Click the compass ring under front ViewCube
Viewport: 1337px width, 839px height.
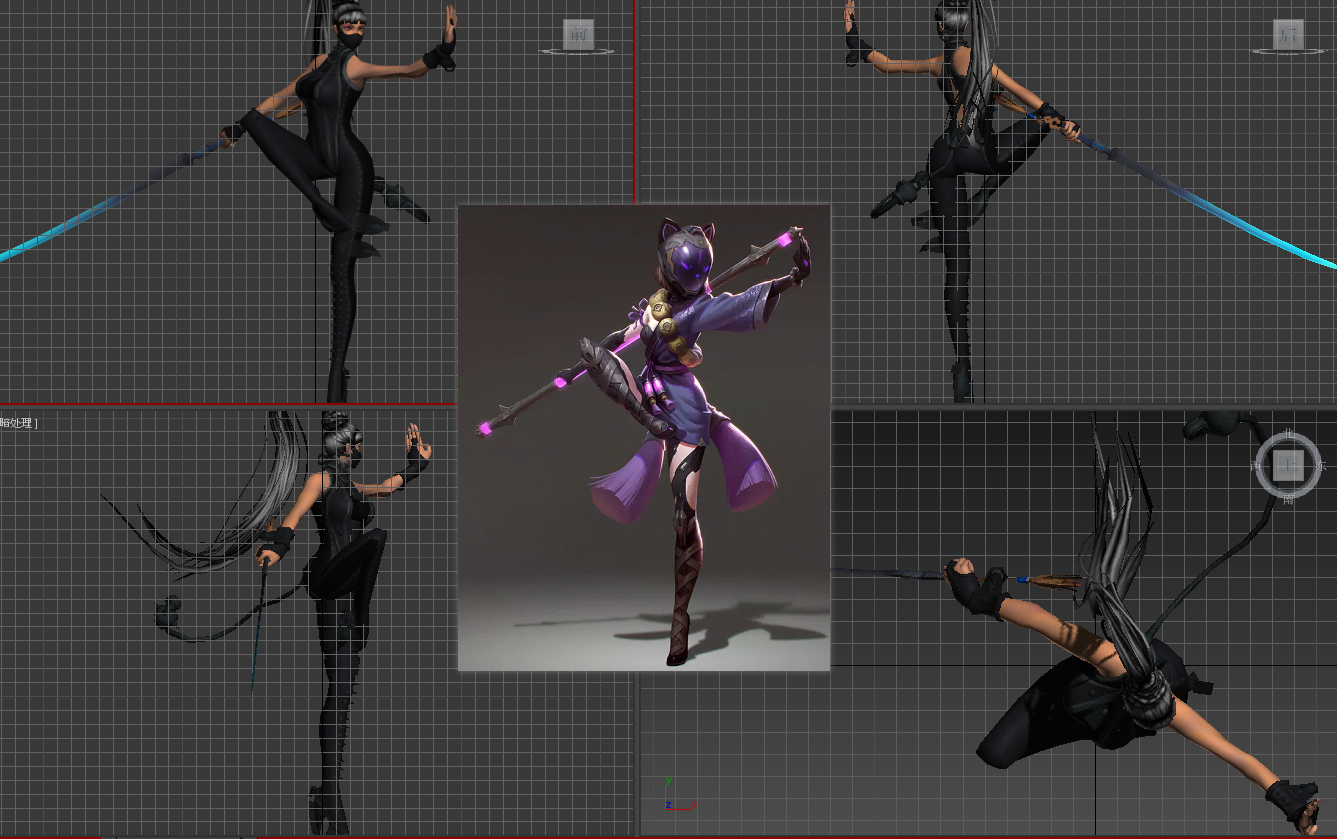pyautogui.click(x=578, y=51)
